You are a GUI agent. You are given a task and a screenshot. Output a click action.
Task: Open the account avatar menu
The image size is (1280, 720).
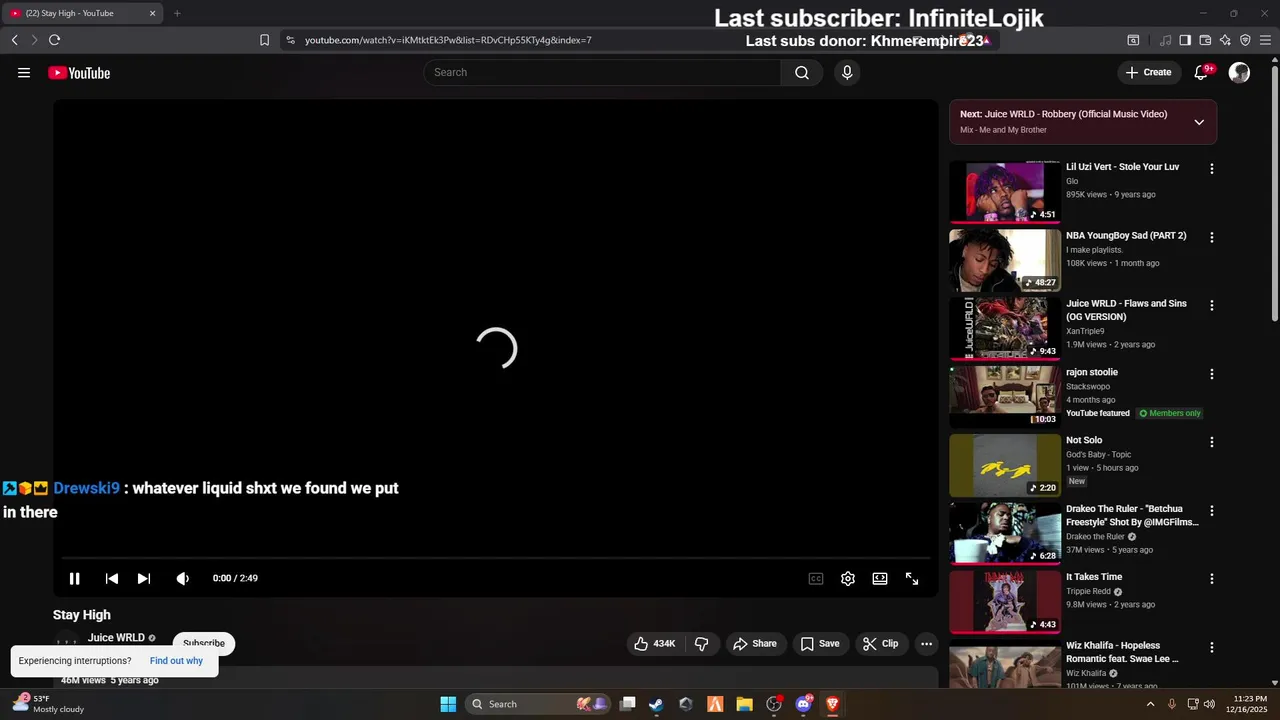coord(1239,72)
